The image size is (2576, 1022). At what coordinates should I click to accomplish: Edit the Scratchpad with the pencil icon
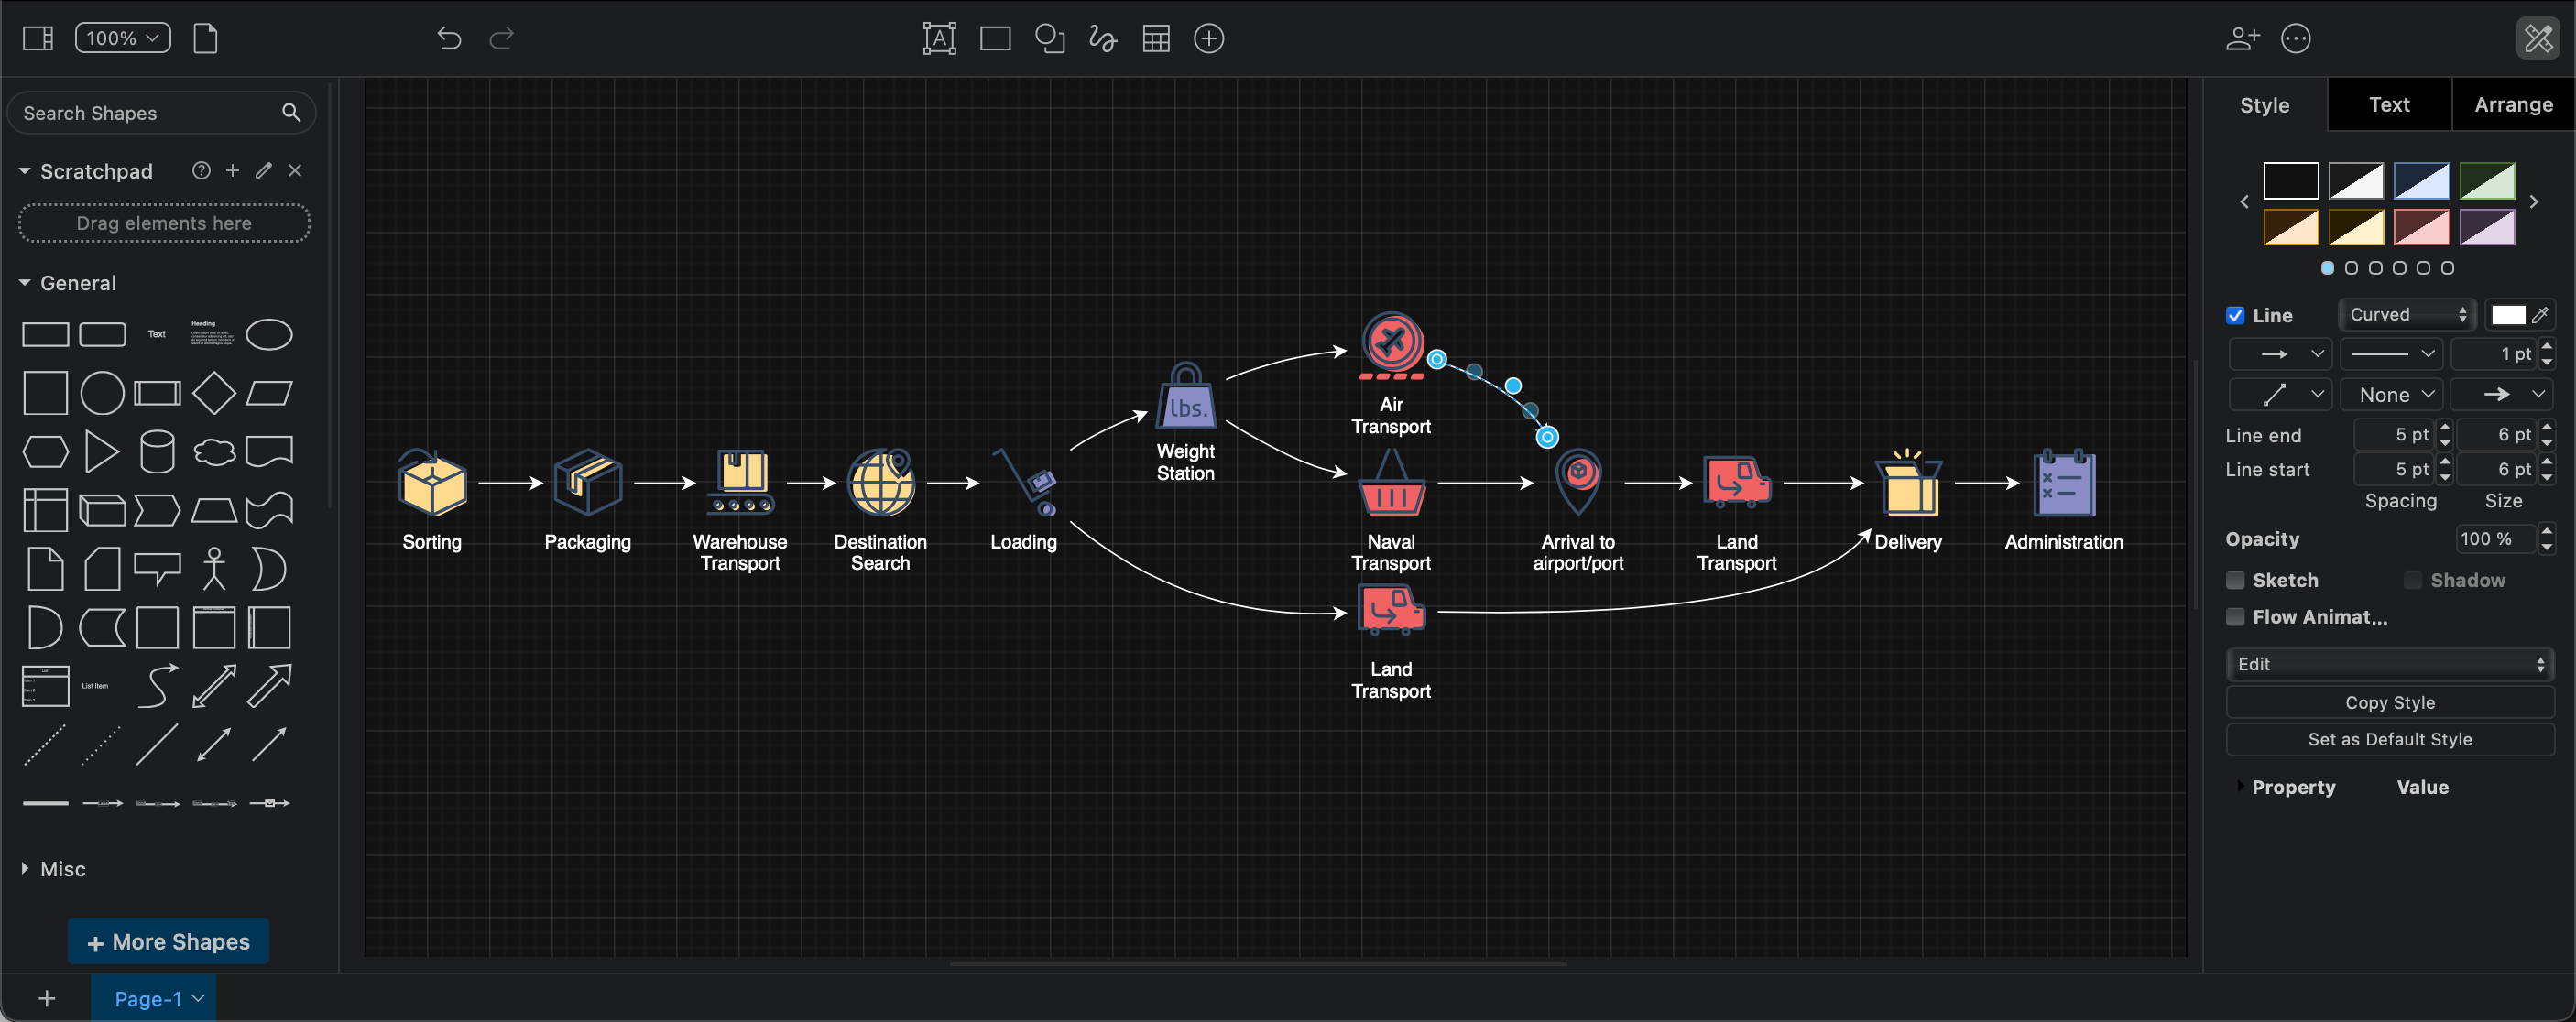pyautogui.click(x=263, y=170)
